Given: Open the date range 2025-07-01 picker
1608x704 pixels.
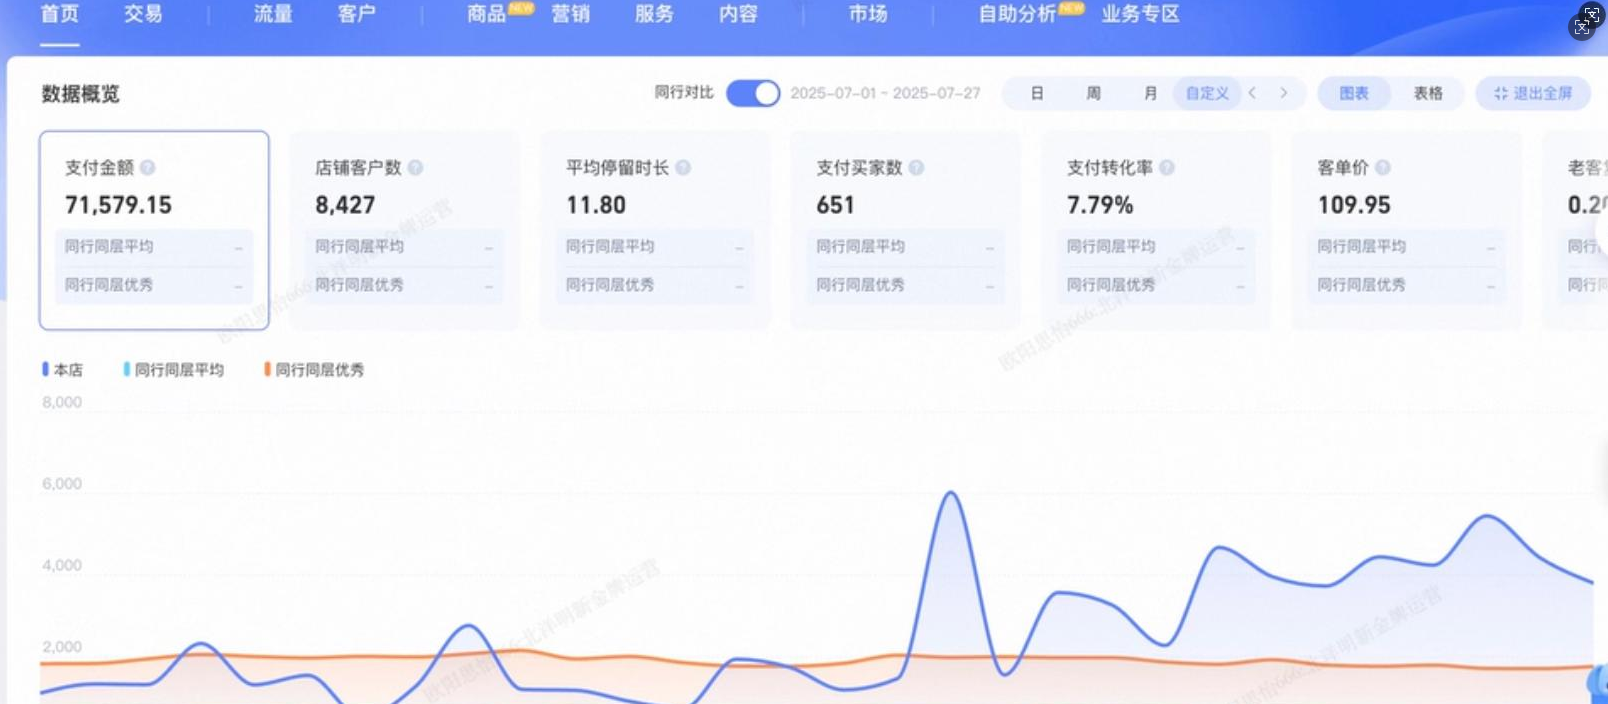Looking at the screenshot, I should point(885,93).
